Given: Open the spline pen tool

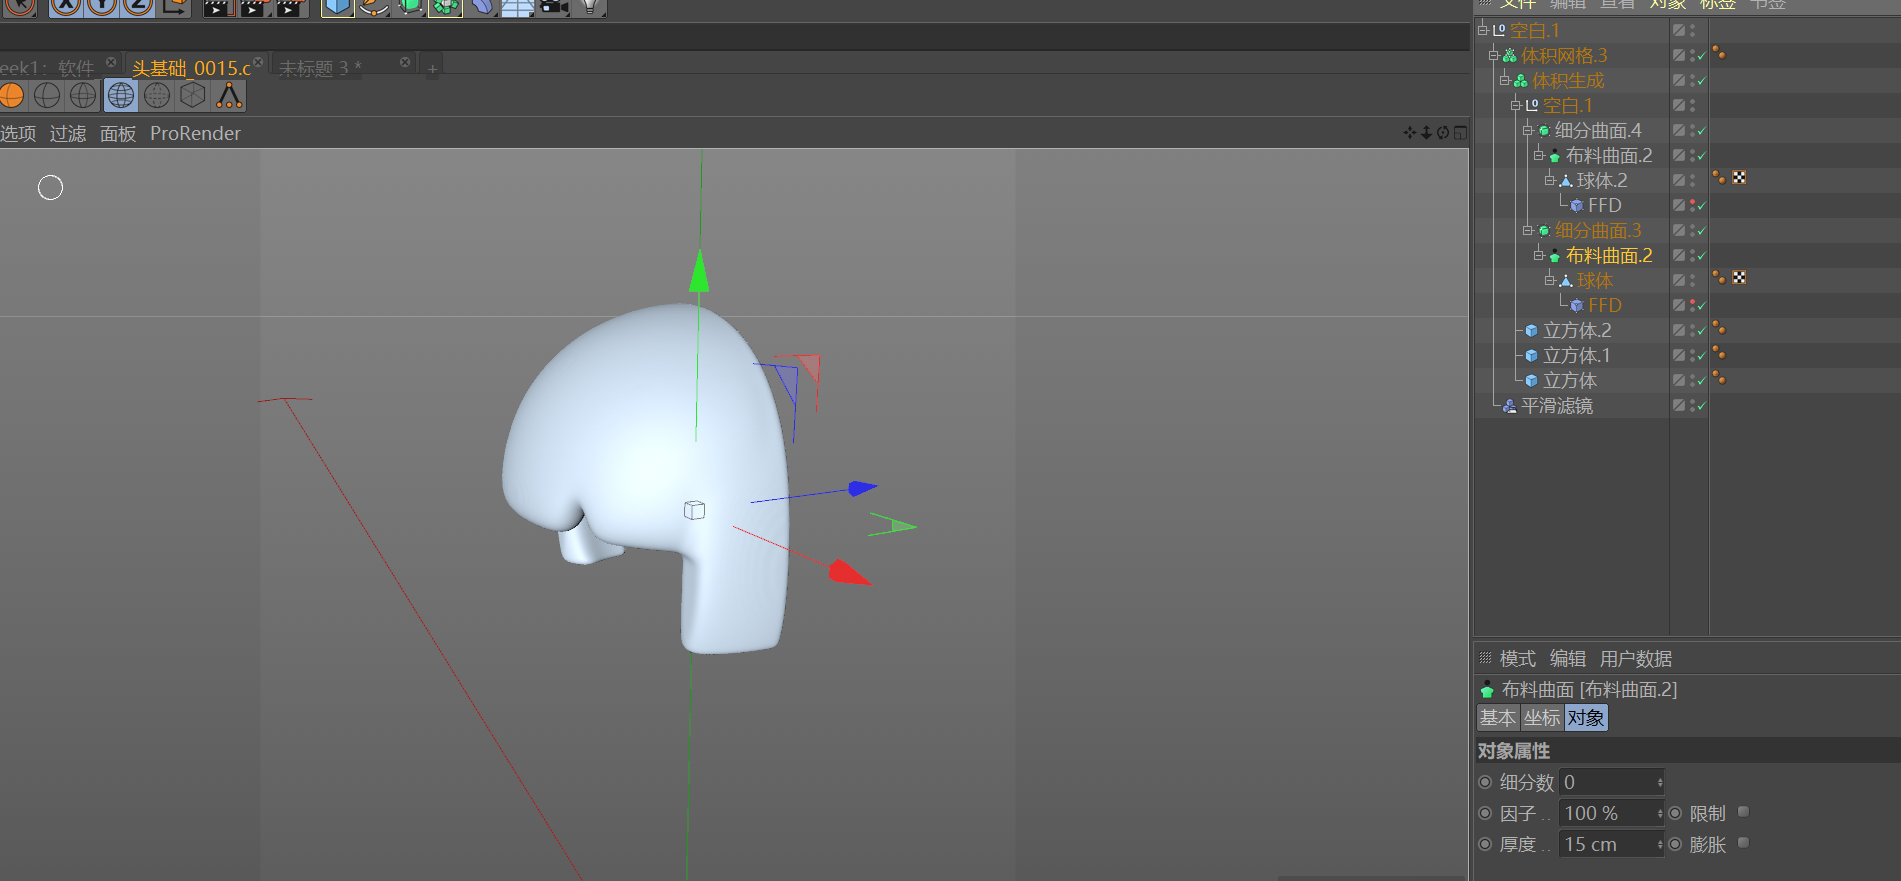Looking at the screenshot, I should click(x=374, y=7).
